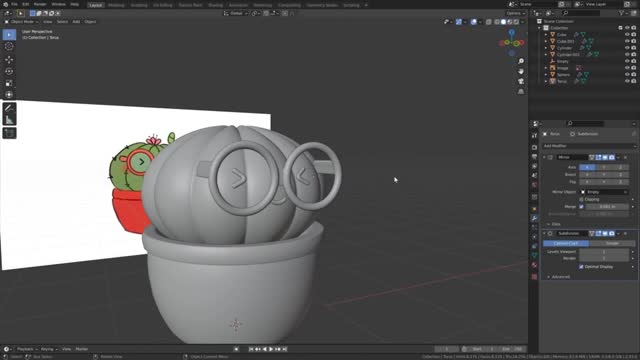Open the viewport Select menu
The height and width of the screenshot is (360, 640).
(x=62, y=22)
